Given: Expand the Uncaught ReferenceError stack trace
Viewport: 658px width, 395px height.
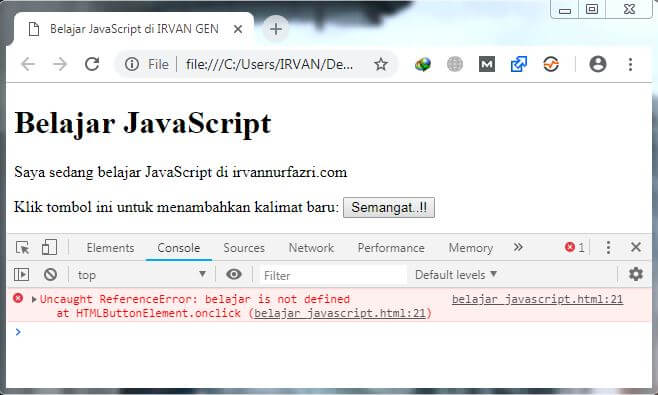Looking at the screenshot, I should (34, 299).
